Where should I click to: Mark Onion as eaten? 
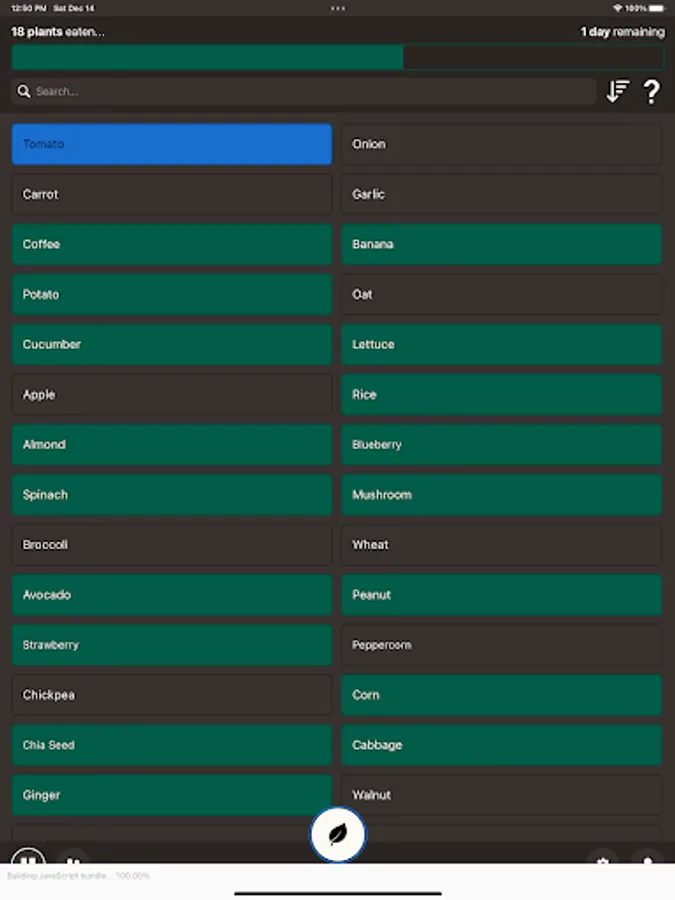[501, 144]
